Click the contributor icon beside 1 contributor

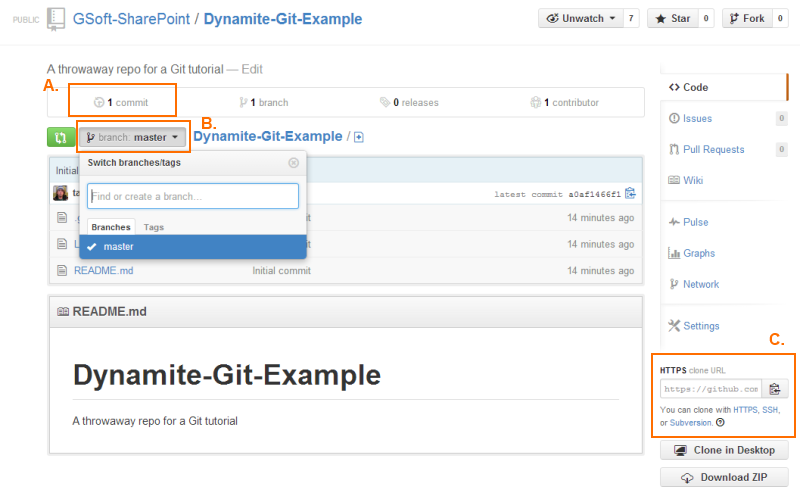[x=535, y=103]
